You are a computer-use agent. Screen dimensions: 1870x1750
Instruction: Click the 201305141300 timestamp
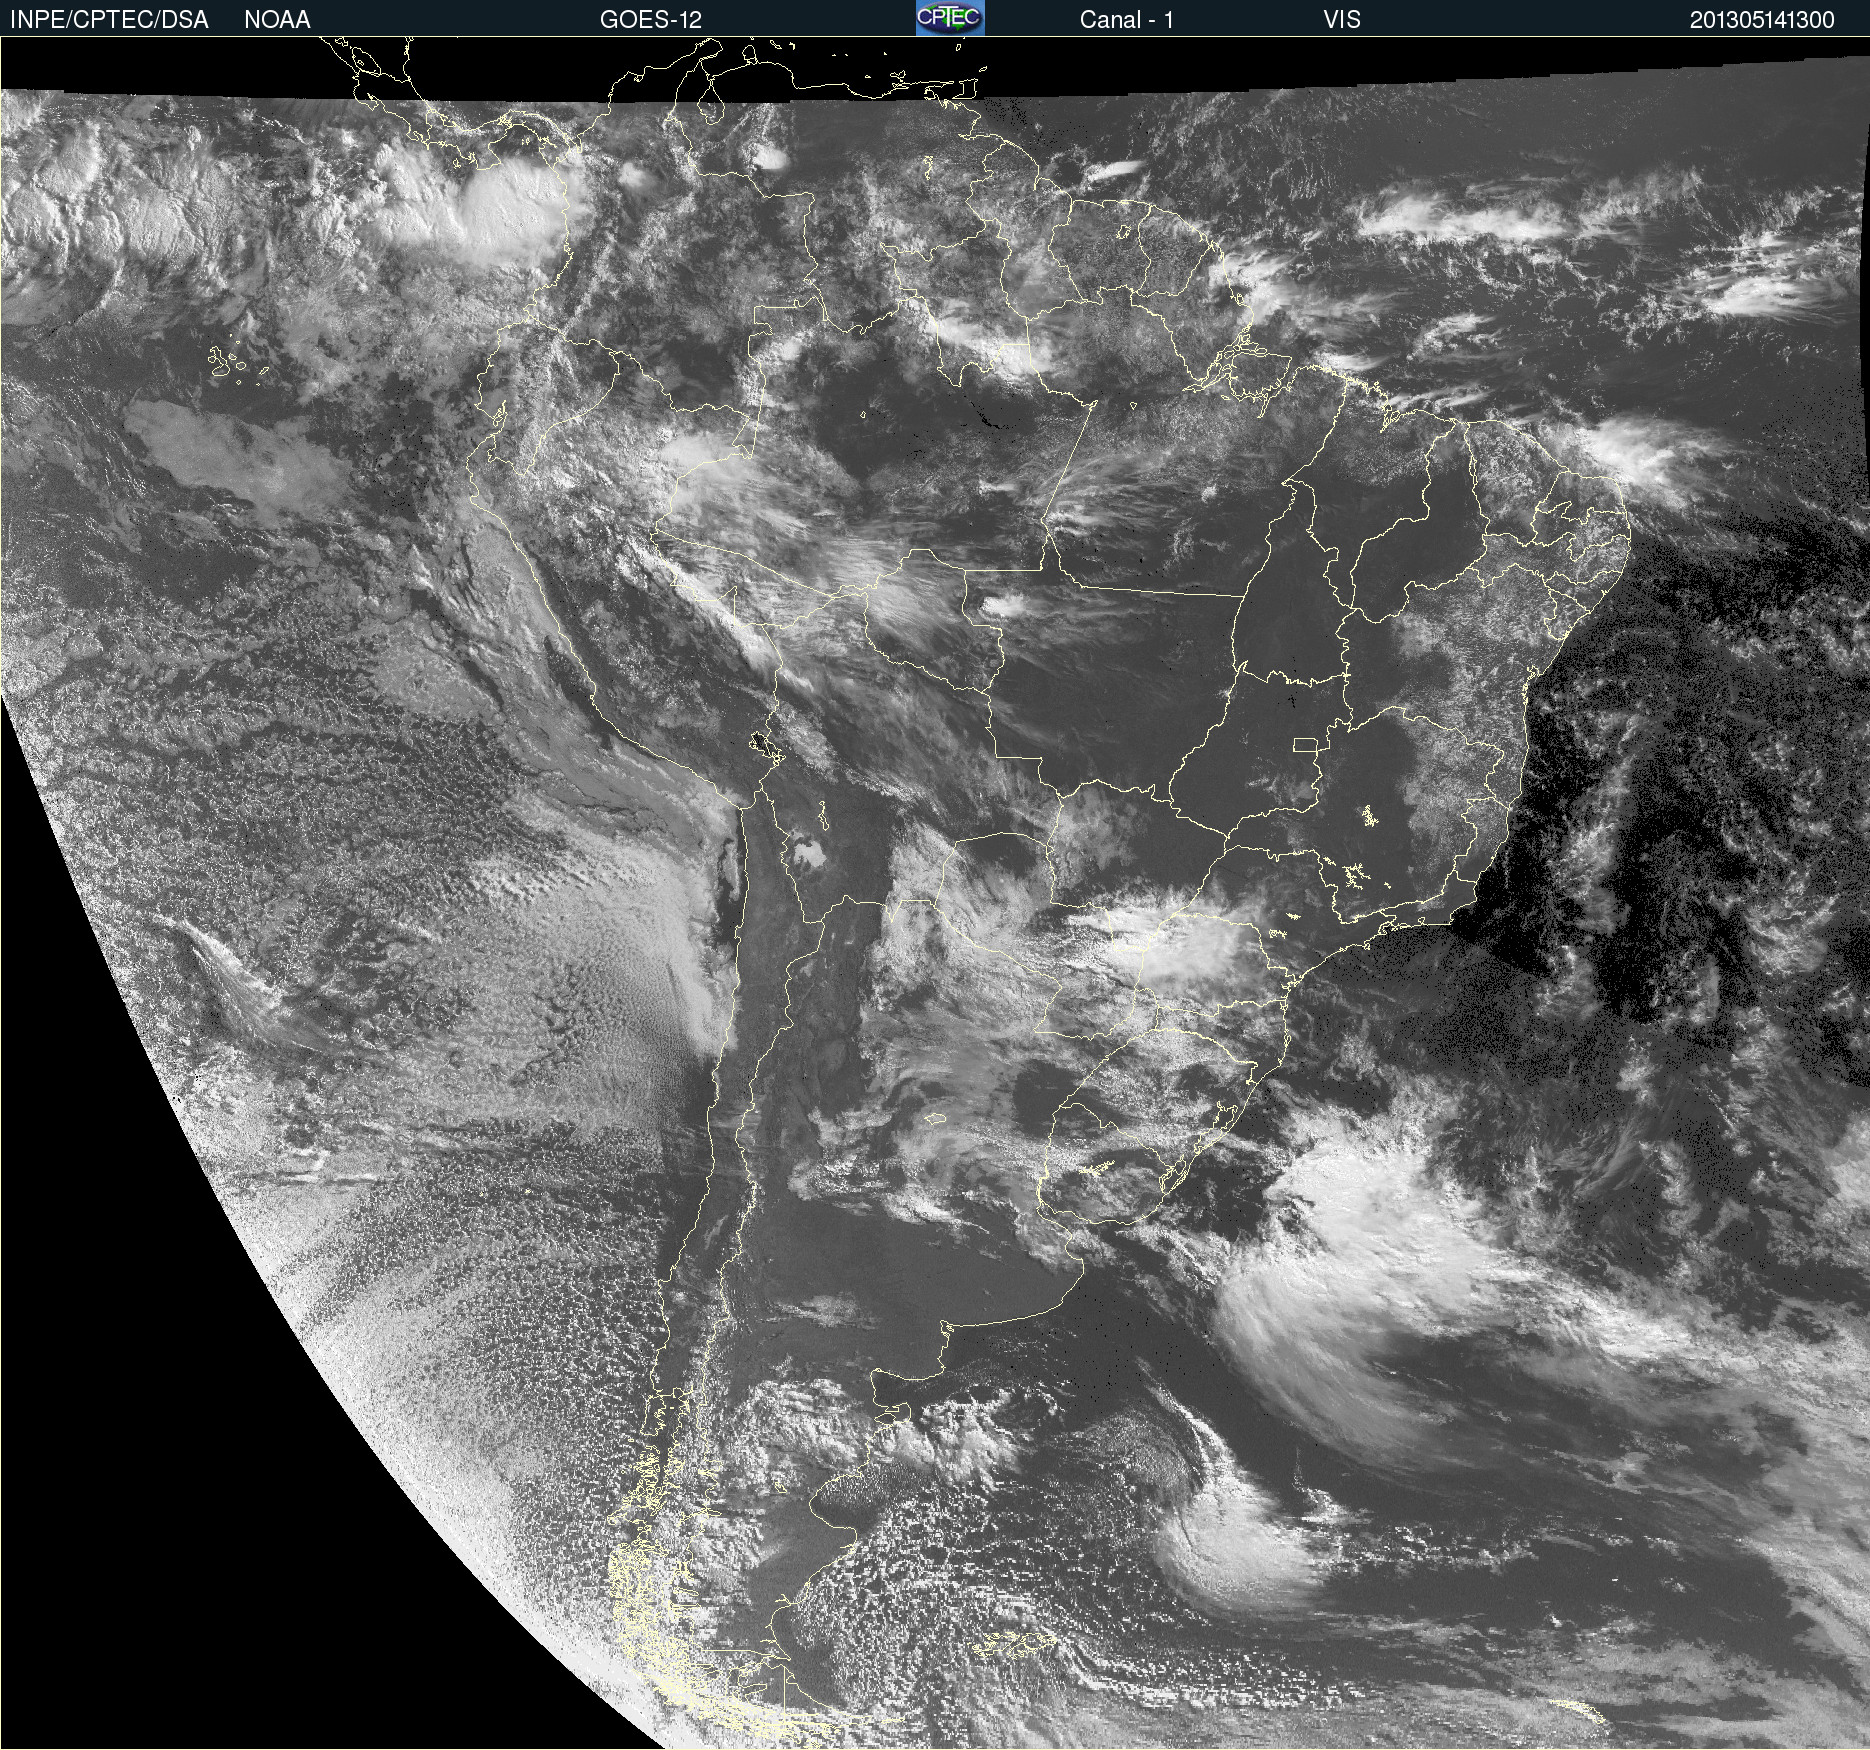[1762, 19]
